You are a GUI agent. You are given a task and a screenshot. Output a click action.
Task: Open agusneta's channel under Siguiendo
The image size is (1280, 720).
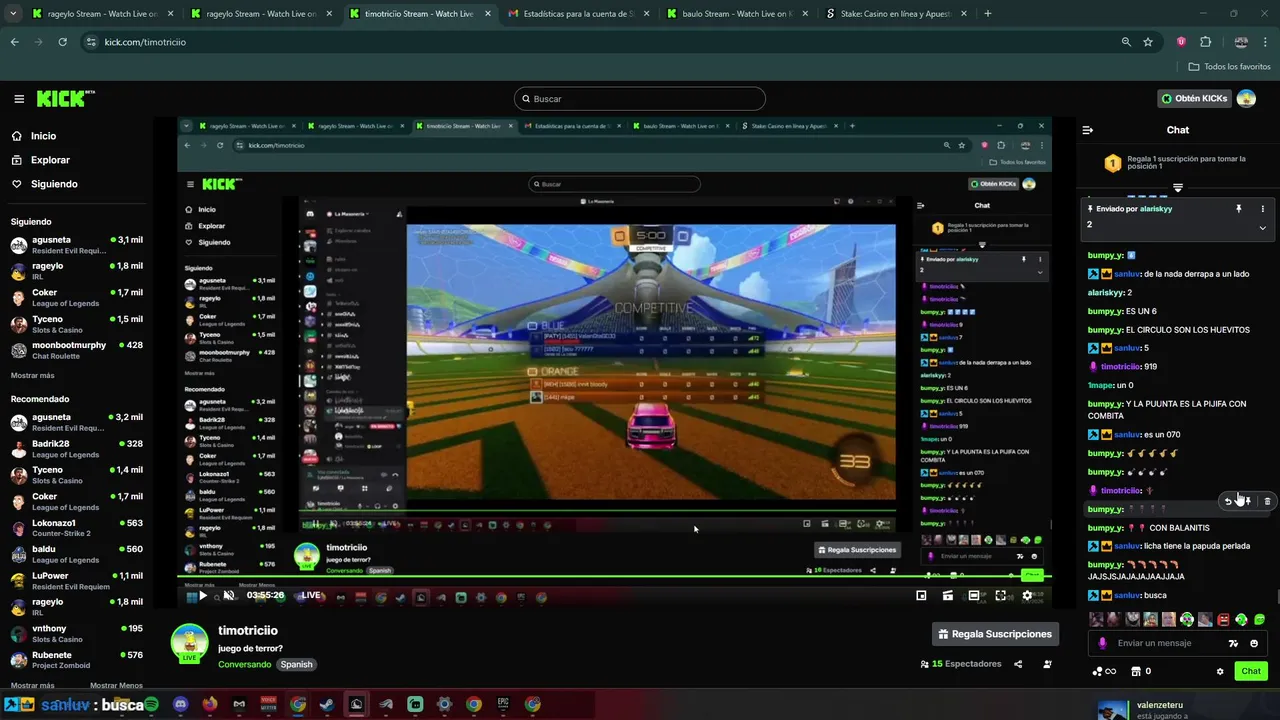click(77, 245)
